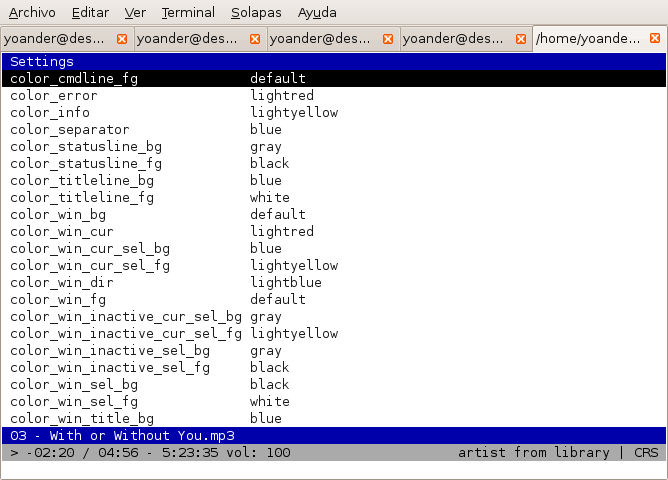Select the color_statusline_bg row
The image size is (668, 480).
tap(334, 147)
